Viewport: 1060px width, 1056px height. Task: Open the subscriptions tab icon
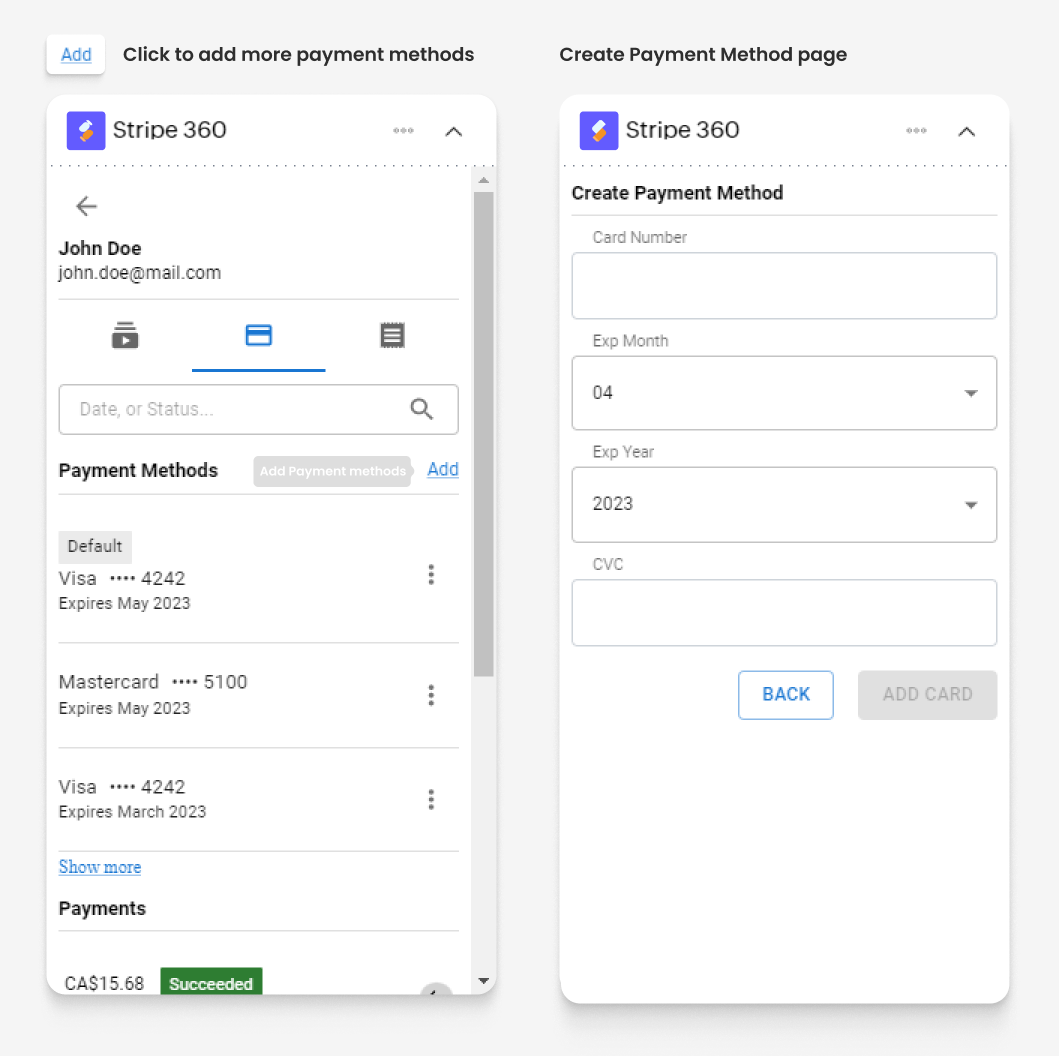pyautogui.click(x=125, y=336)
